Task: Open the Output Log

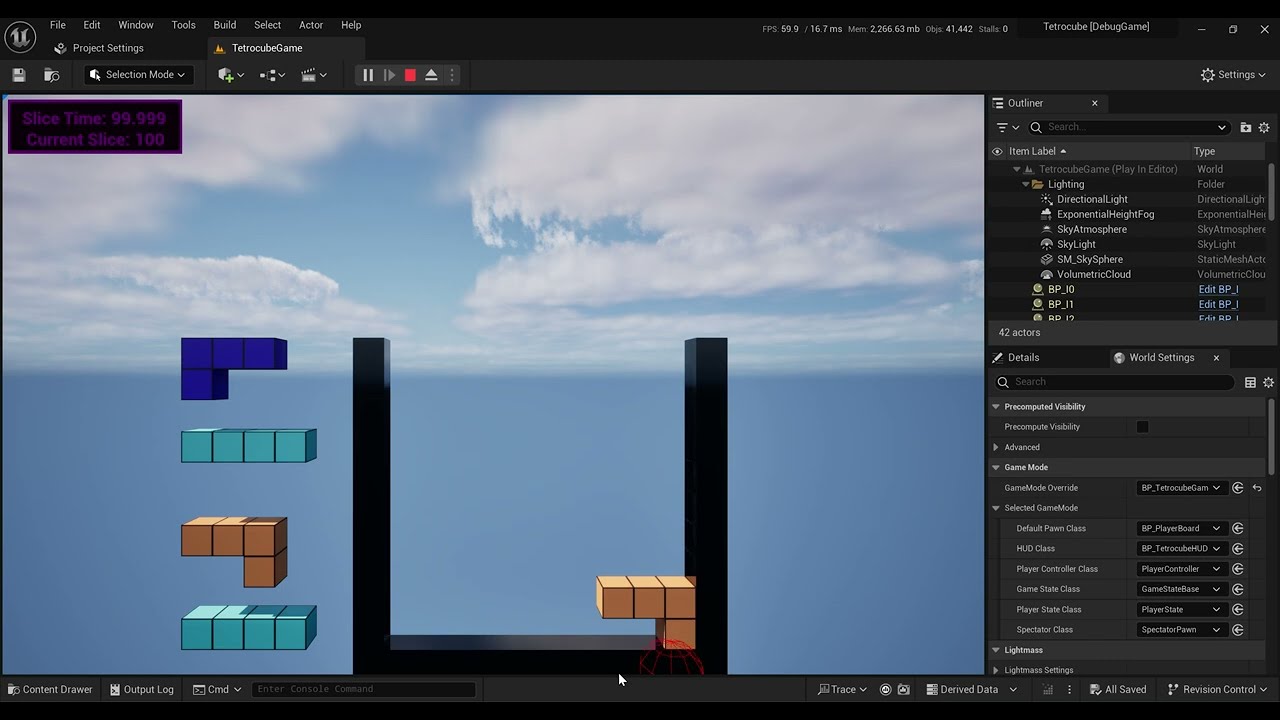Action: click(x=142, y=689)
